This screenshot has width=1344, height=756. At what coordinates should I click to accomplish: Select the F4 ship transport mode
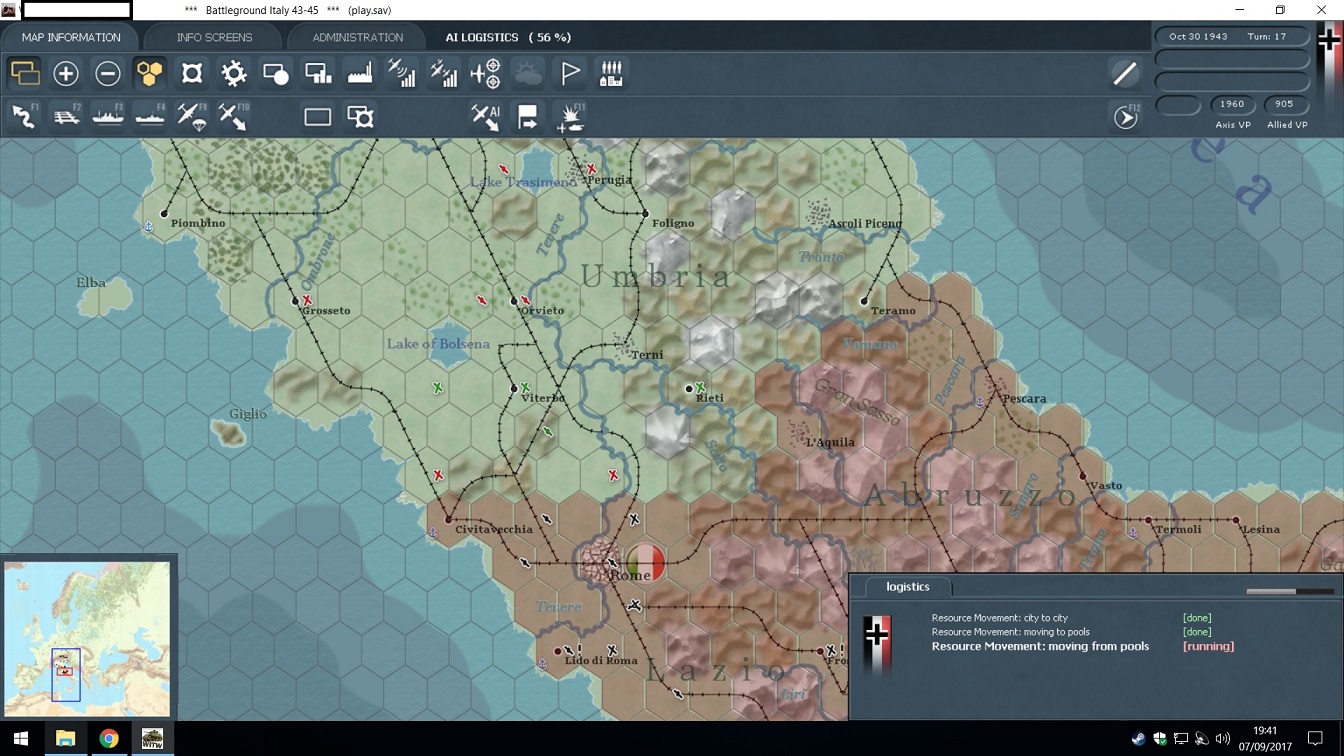click(150, 117)
